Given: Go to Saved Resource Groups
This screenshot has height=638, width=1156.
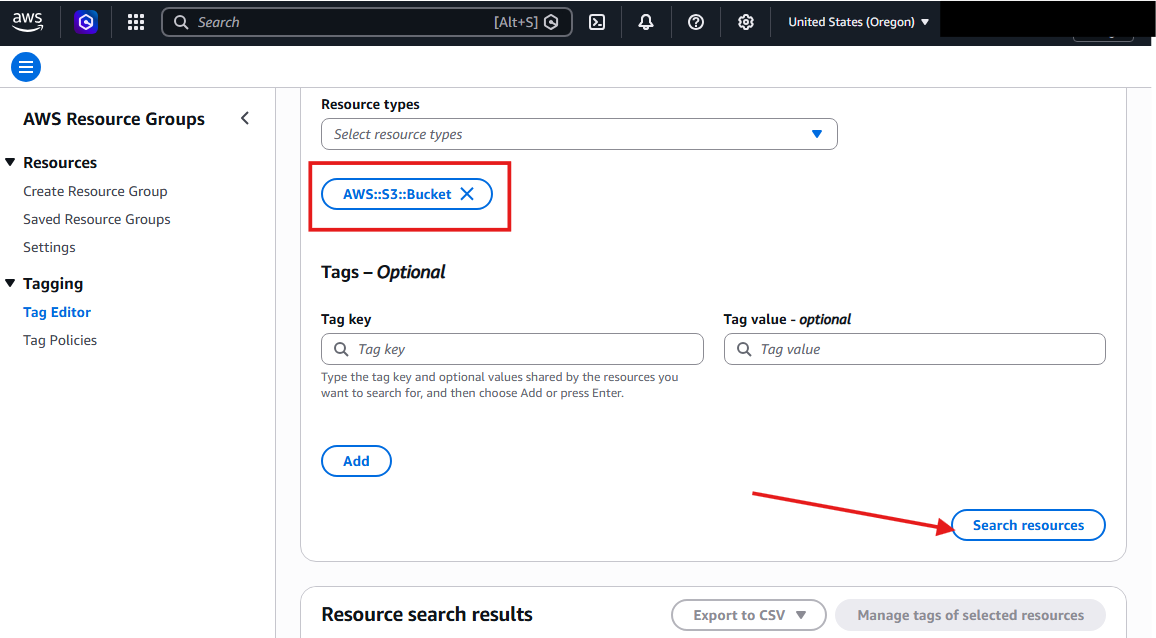Looking at the screenshot, I should [97, 219].
